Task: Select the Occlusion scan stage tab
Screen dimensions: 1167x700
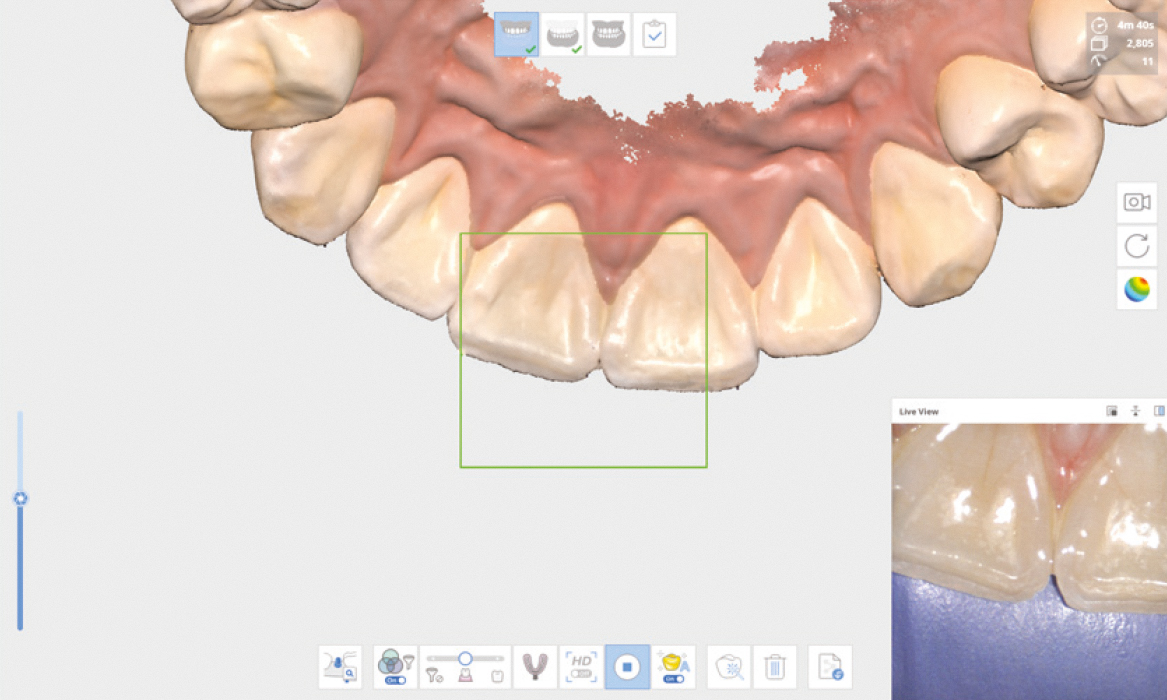Action: [x=609, y=34]
